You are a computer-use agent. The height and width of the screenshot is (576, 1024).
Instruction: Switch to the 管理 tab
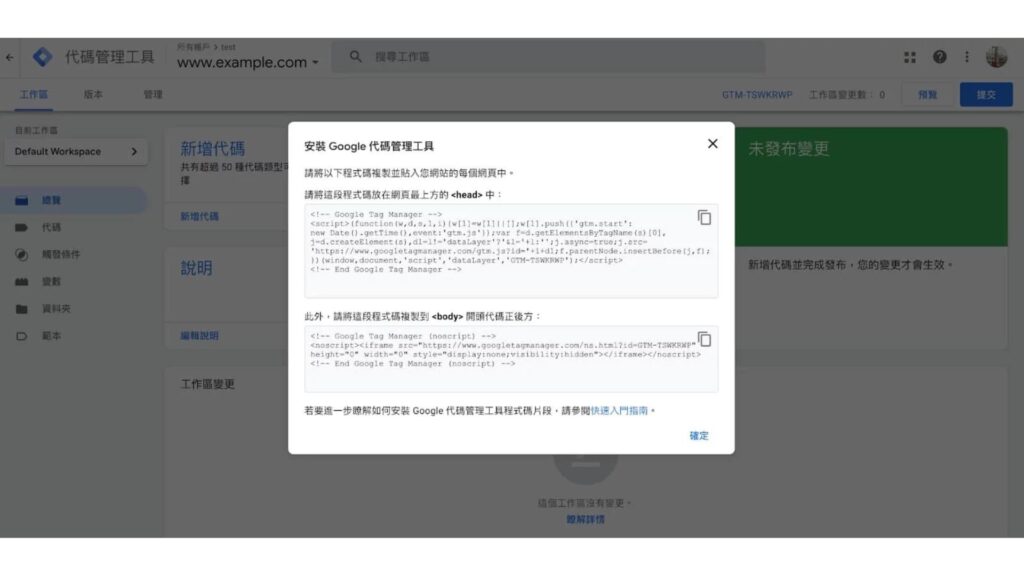coord(153,95)
